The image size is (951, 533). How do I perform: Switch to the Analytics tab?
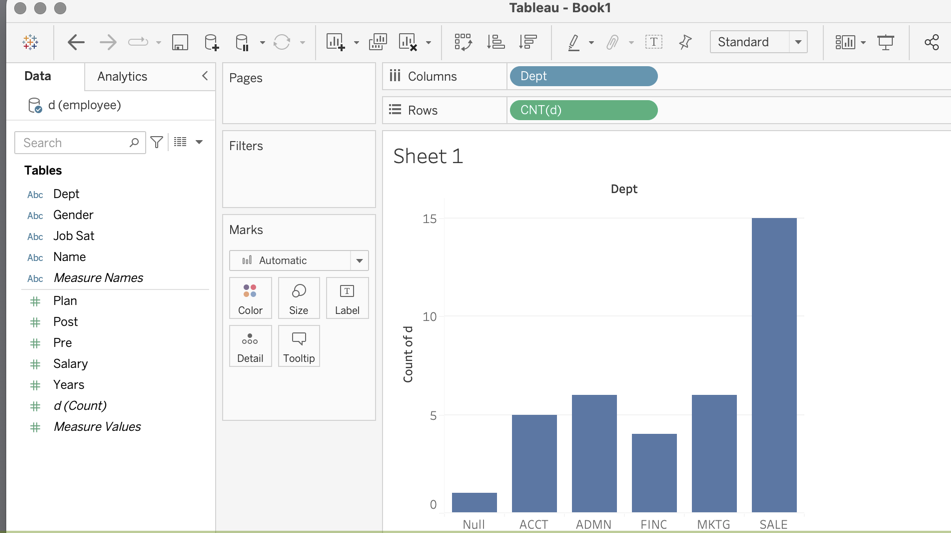[x=122, y=76]
